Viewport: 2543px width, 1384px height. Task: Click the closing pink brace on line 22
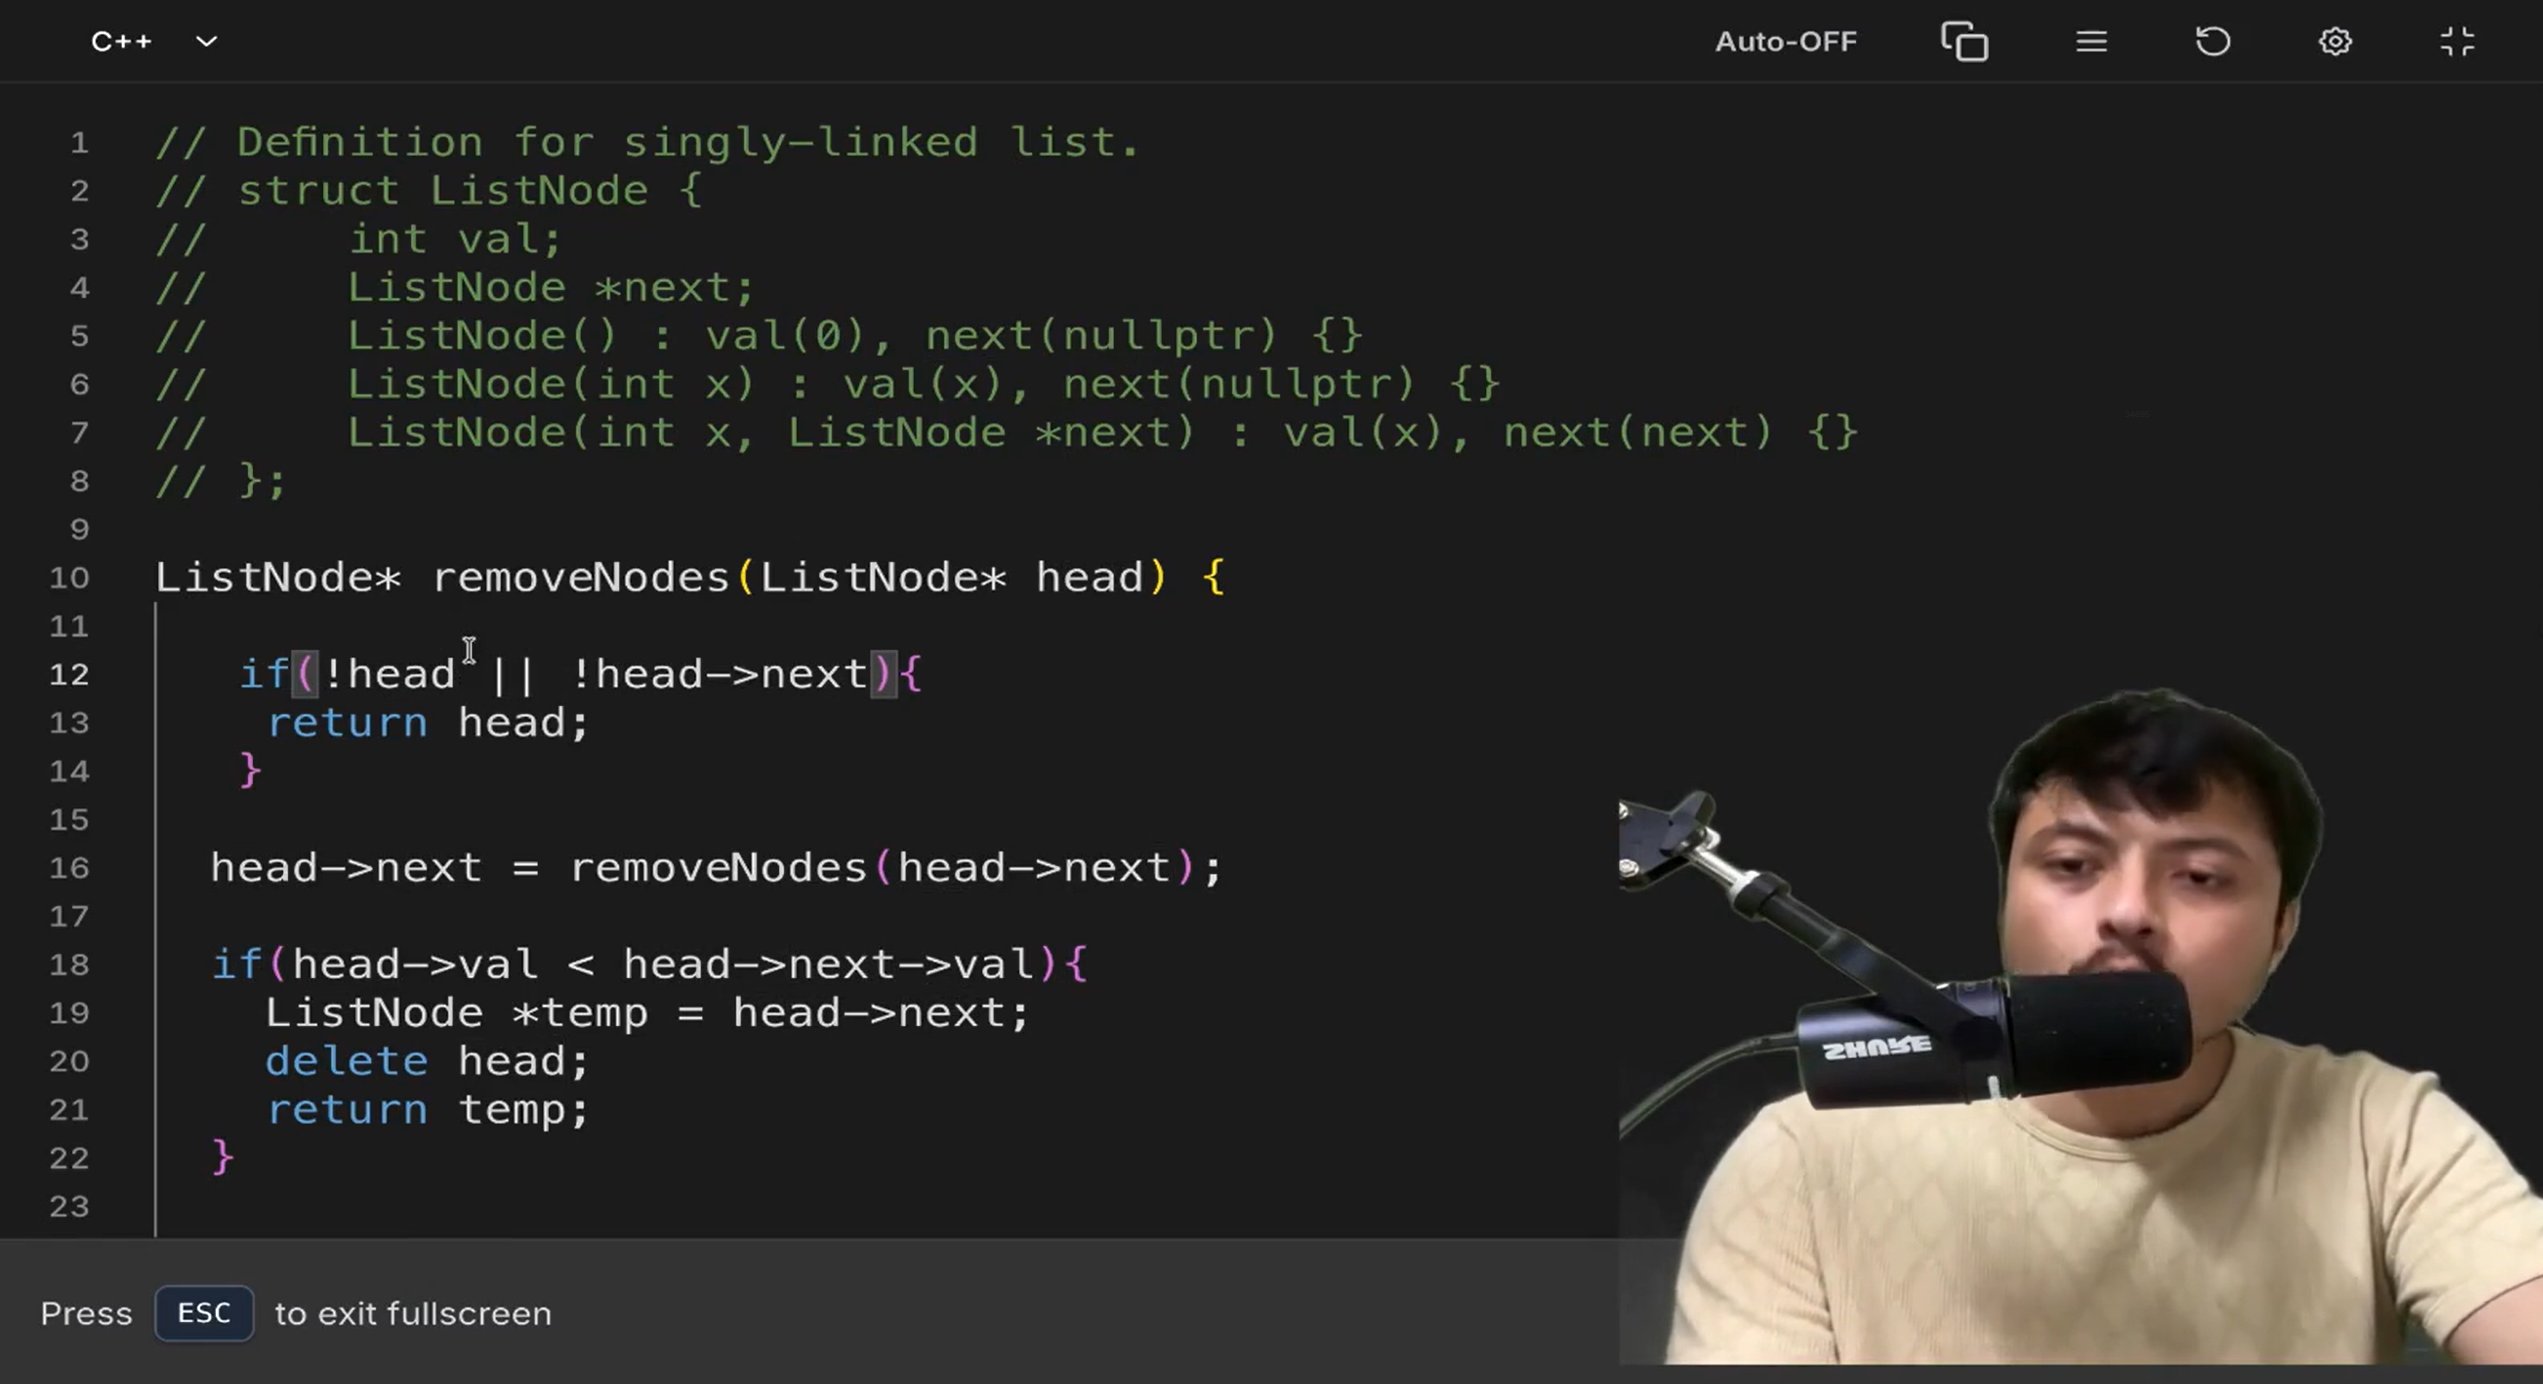pos(223,1158)
